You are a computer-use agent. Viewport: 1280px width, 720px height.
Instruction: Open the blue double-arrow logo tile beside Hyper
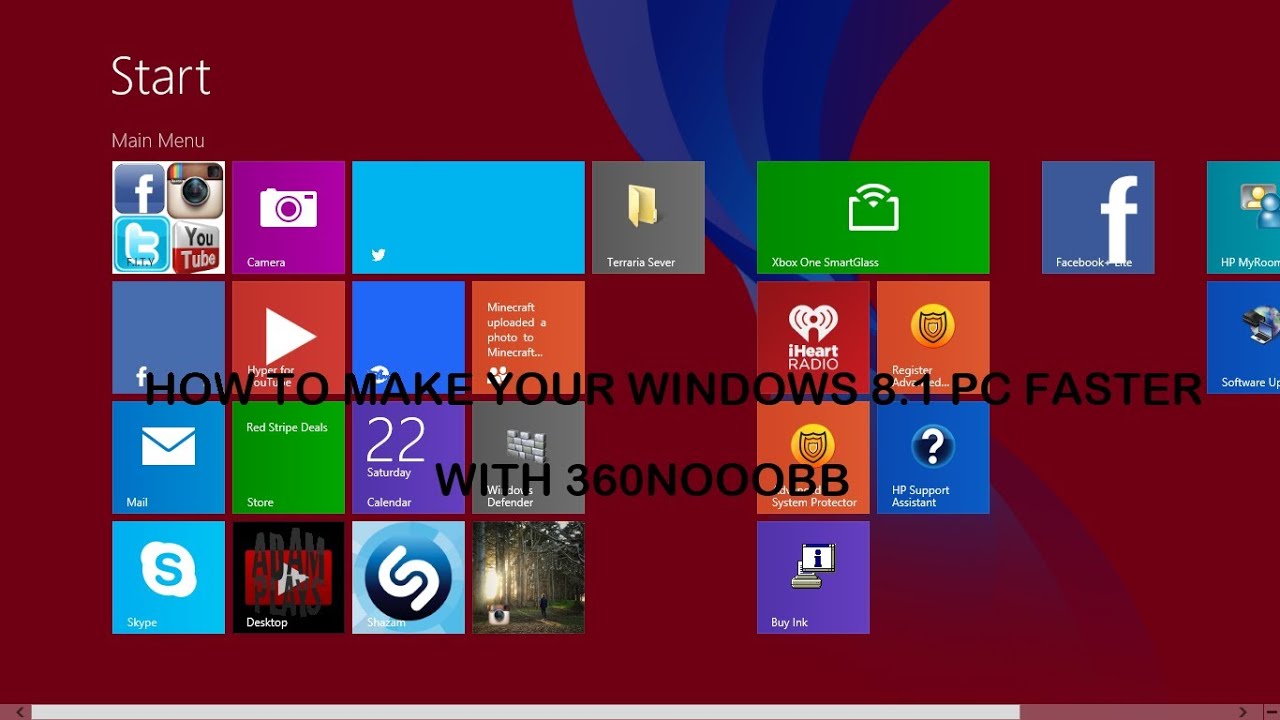point(408,337)
